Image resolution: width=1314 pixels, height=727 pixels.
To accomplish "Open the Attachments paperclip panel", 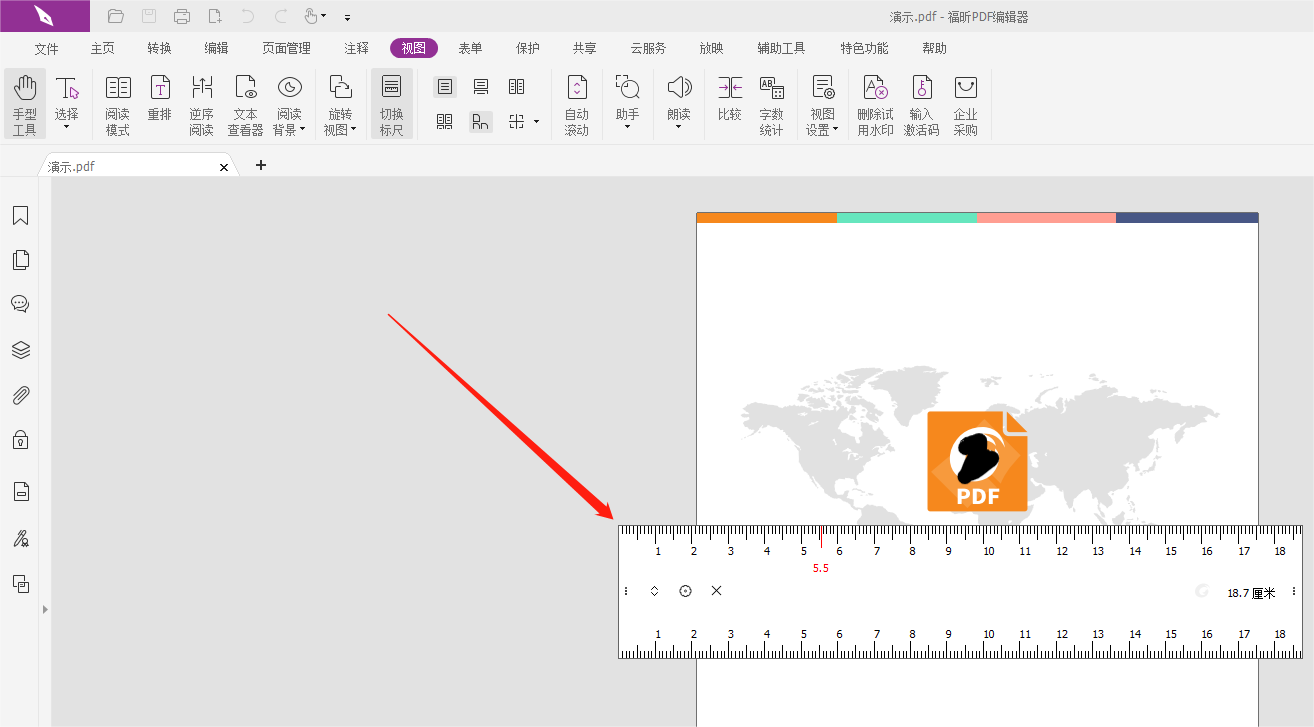I will pos(20,395).
